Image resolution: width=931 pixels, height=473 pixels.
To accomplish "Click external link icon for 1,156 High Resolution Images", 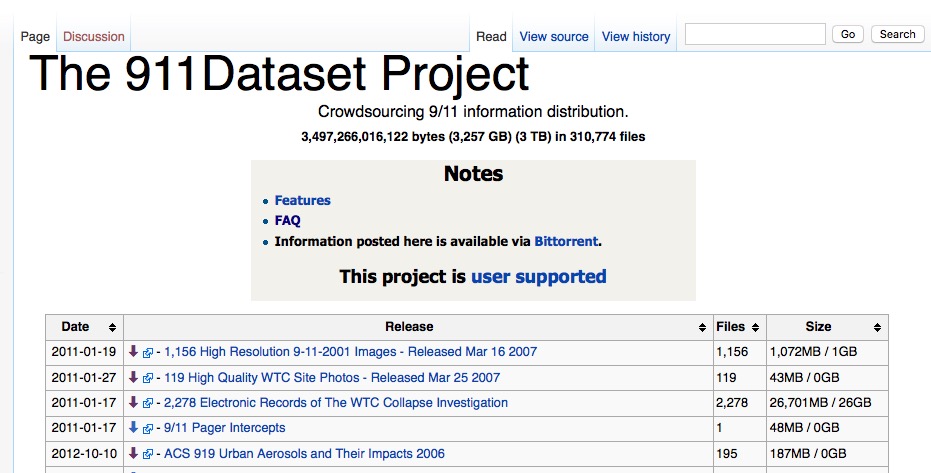I will click(x=148, y=353).
